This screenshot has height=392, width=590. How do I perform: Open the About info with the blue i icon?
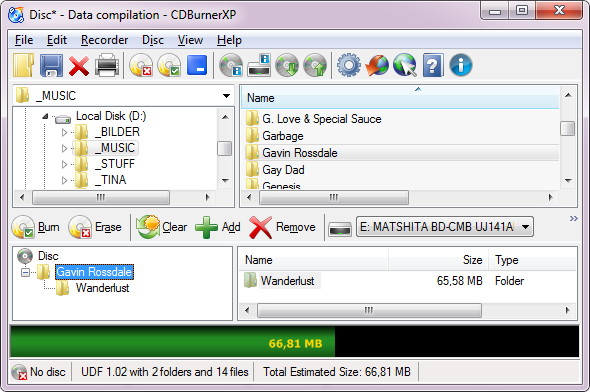pyautogui.click(x=461, y=65)
